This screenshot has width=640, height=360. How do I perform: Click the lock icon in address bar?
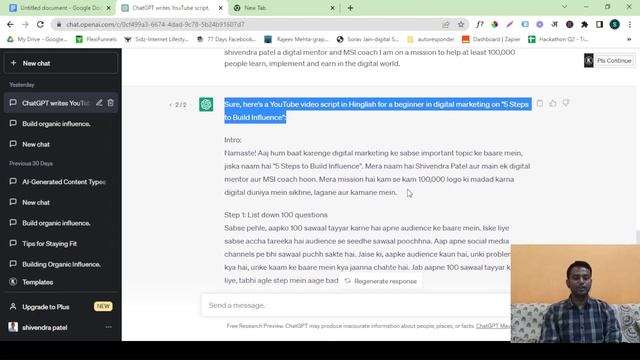(59, 24)
